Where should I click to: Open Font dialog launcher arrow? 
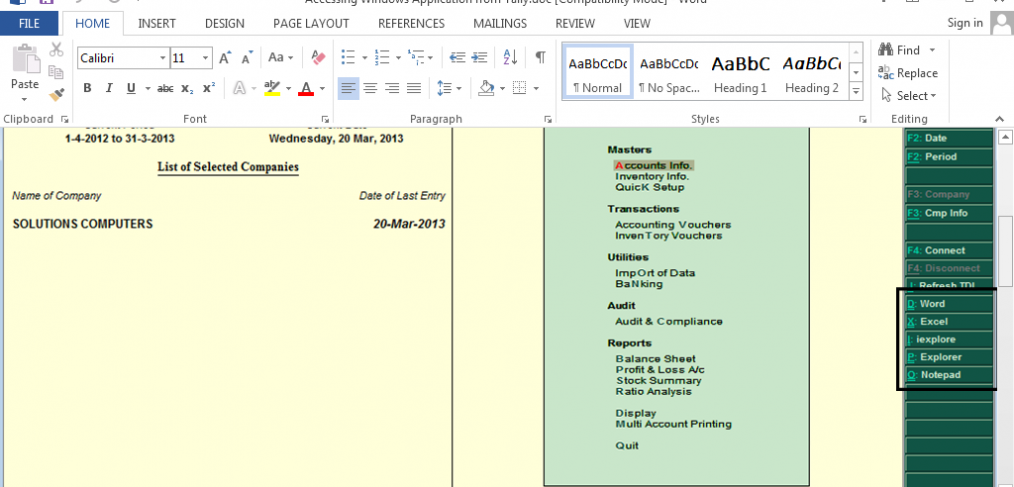325,119
